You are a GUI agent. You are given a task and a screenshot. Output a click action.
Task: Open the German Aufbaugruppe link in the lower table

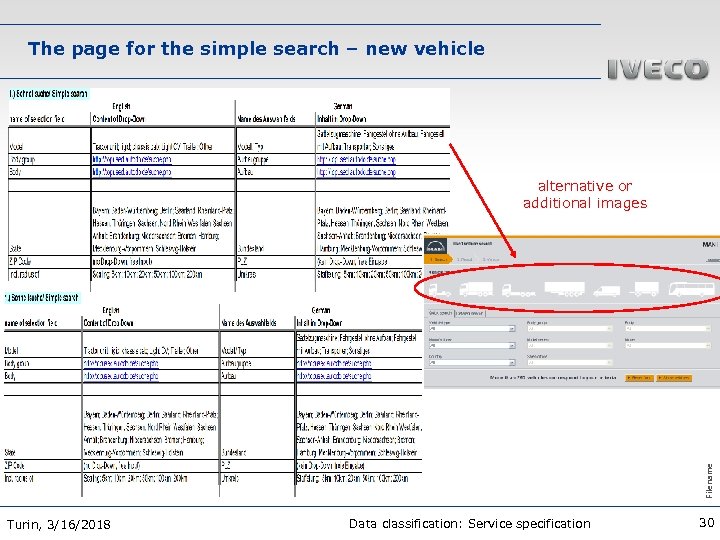[334, 363]
